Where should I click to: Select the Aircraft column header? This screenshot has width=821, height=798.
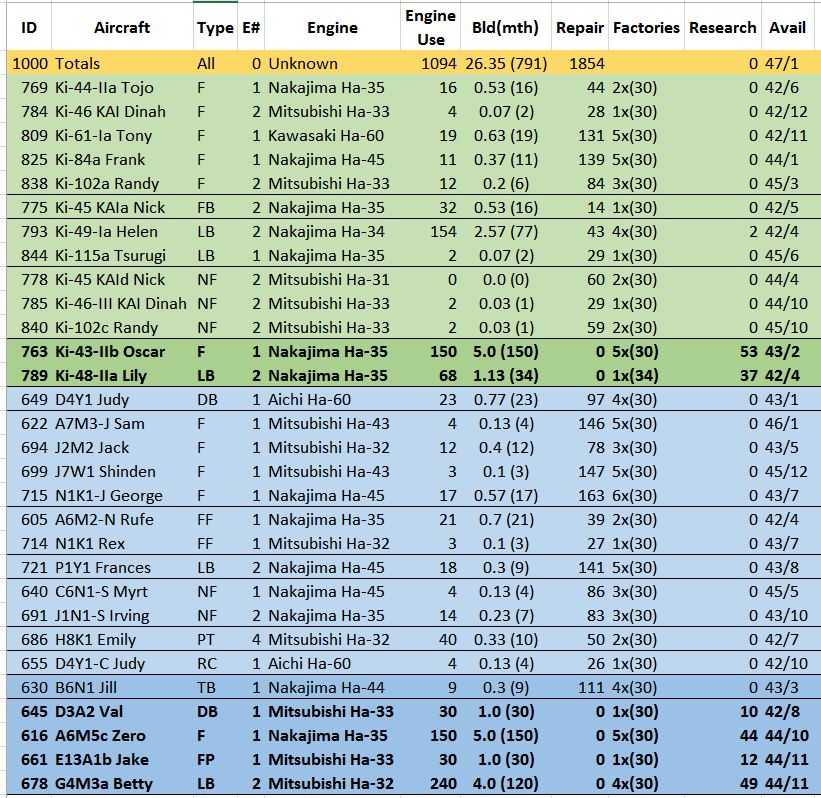[x=122, y=27]
